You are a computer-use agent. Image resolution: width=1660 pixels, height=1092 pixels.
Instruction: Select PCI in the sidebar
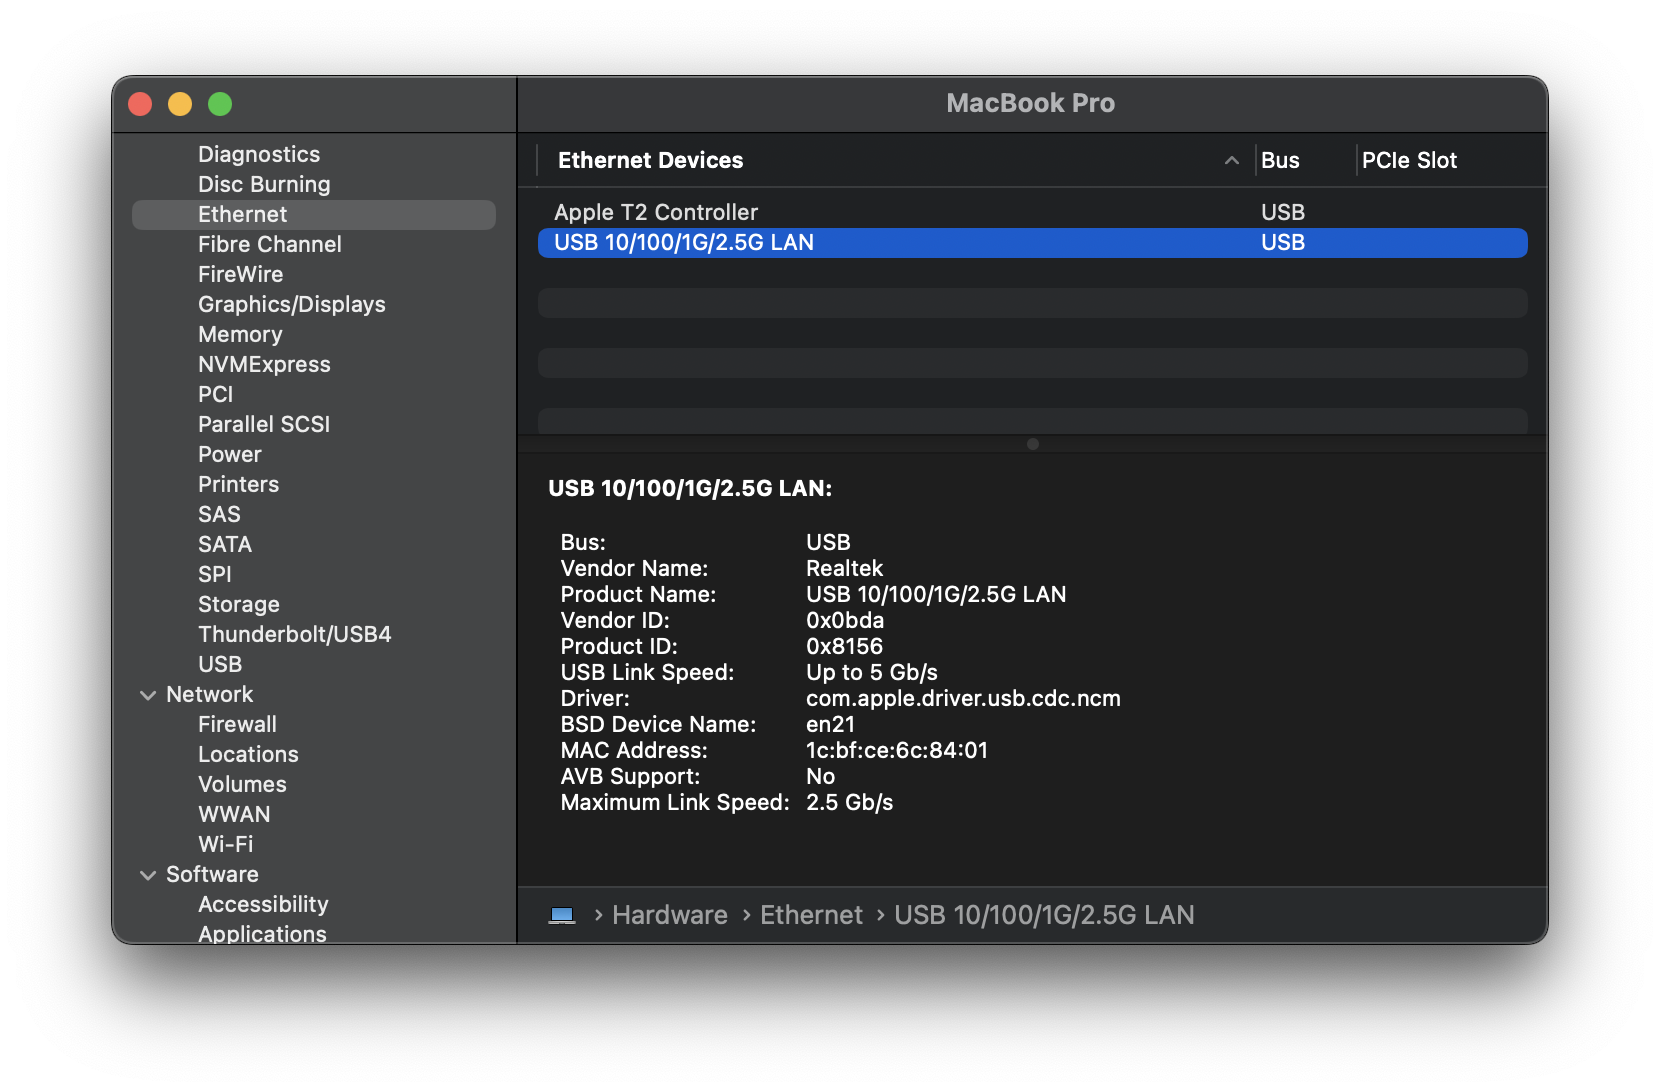pyautogui.click(x=215, y=394)
